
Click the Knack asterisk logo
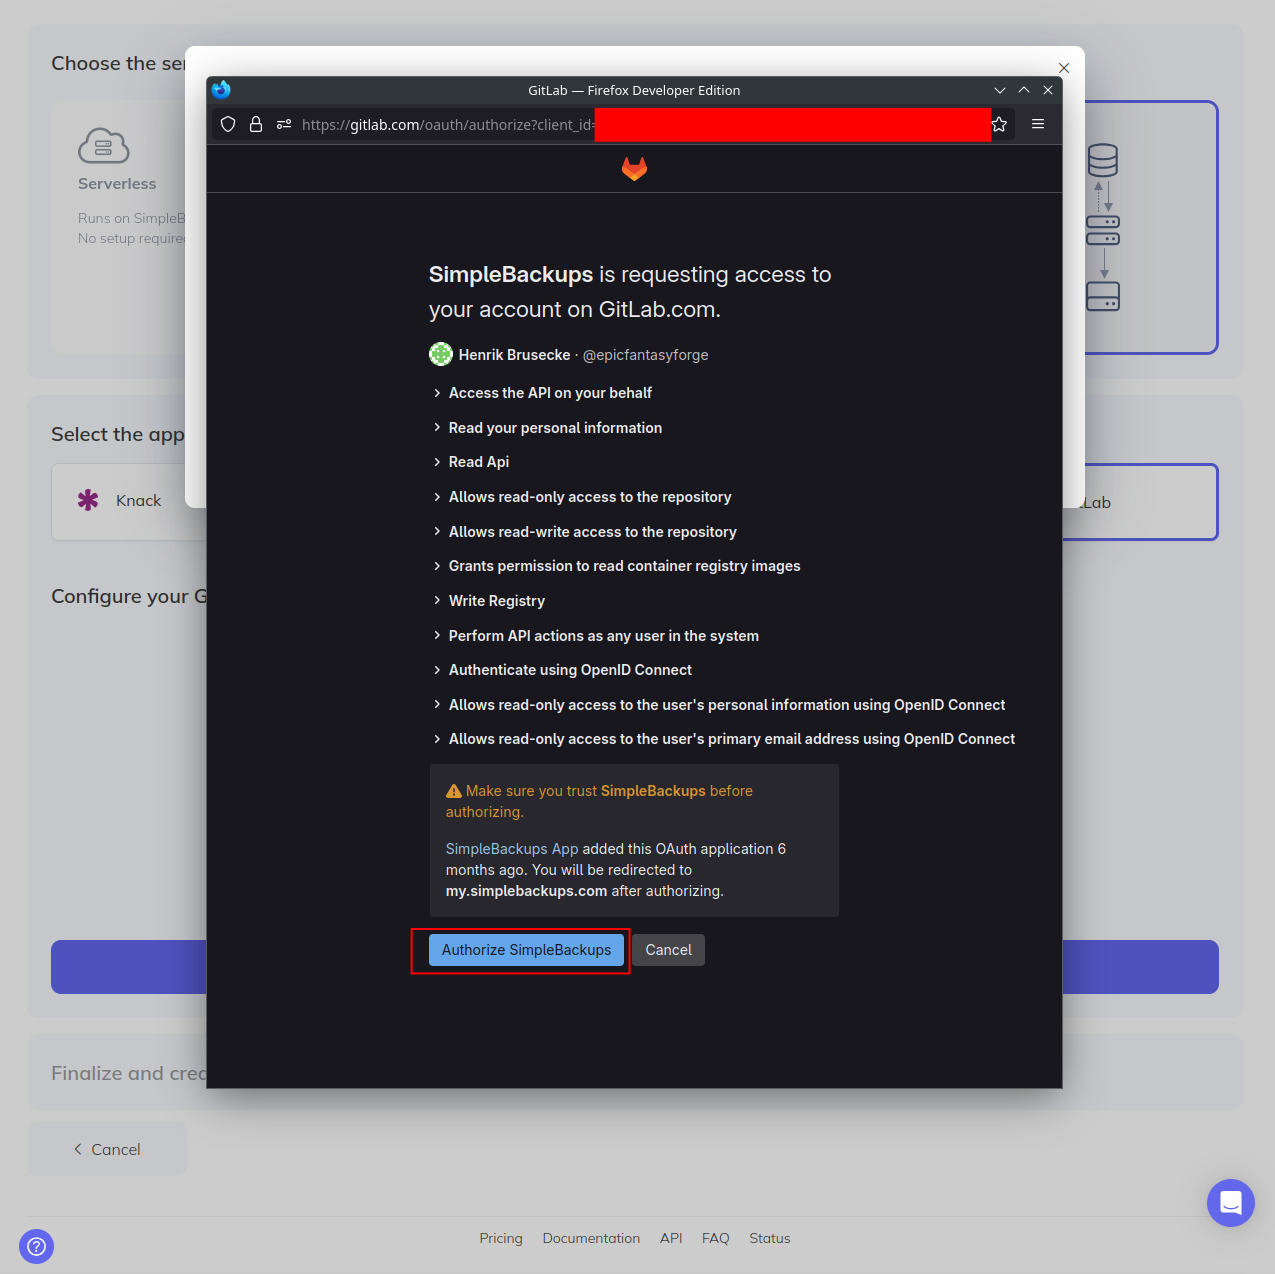[88, 500]
